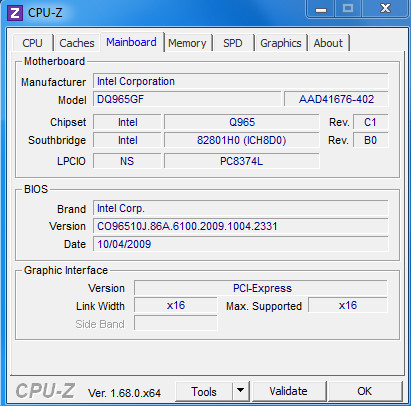
Task: Click the DQ965GF model value
Action: pyautogui.click(x=187, y=99)
